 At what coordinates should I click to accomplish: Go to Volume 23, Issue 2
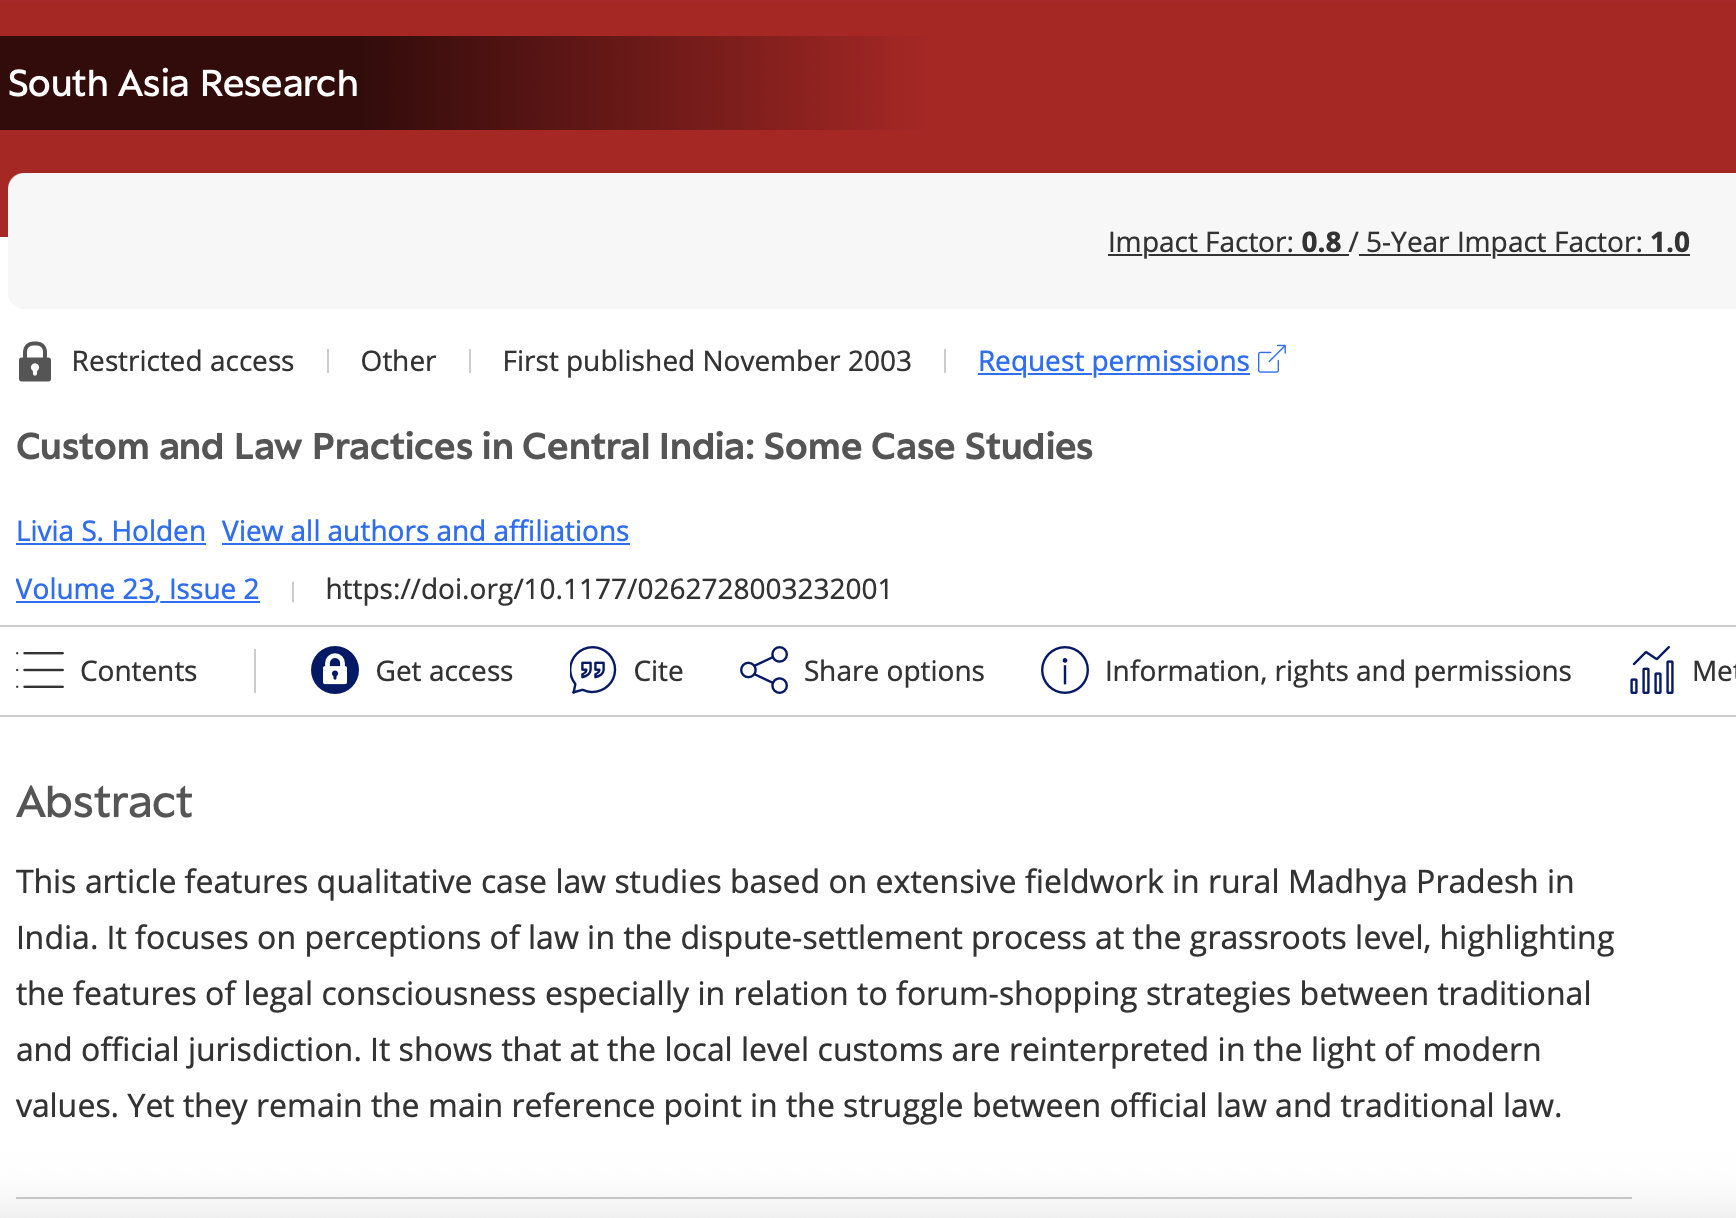pos(138,589)
